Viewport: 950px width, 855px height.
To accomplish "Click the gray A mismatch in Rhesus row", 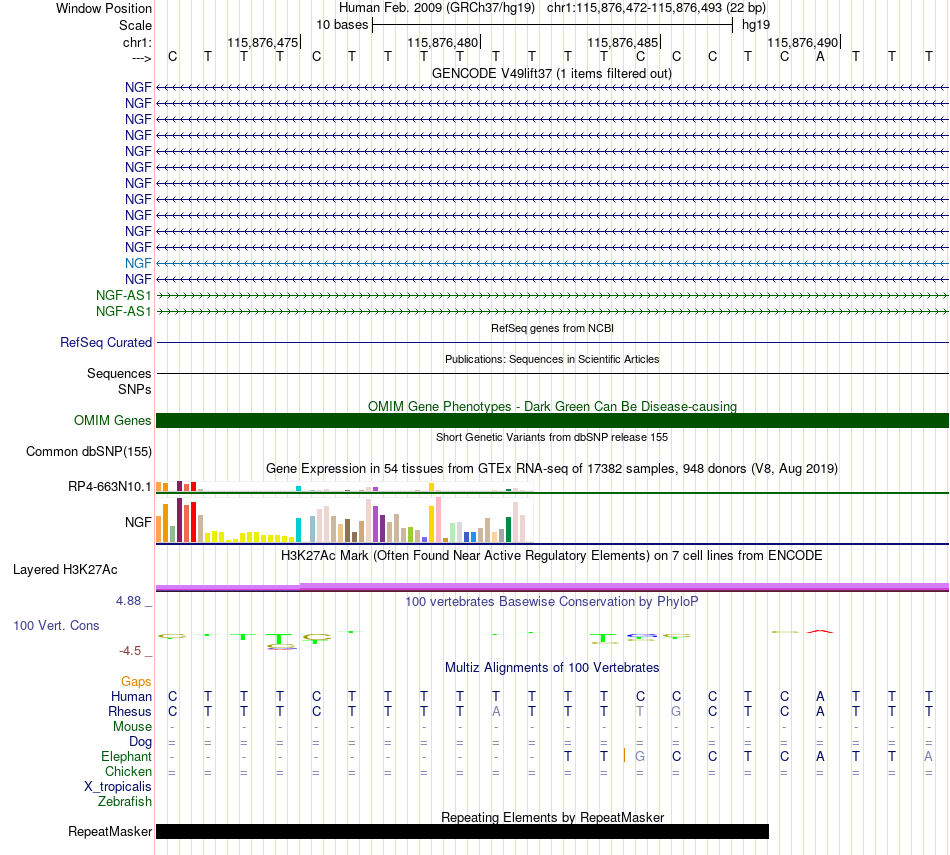I will [496, 711].
